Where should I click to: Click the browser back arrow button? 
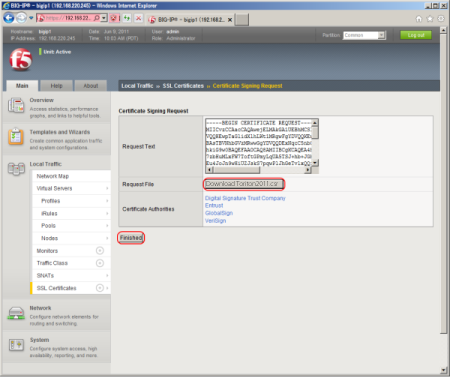(x=9, y=18)
